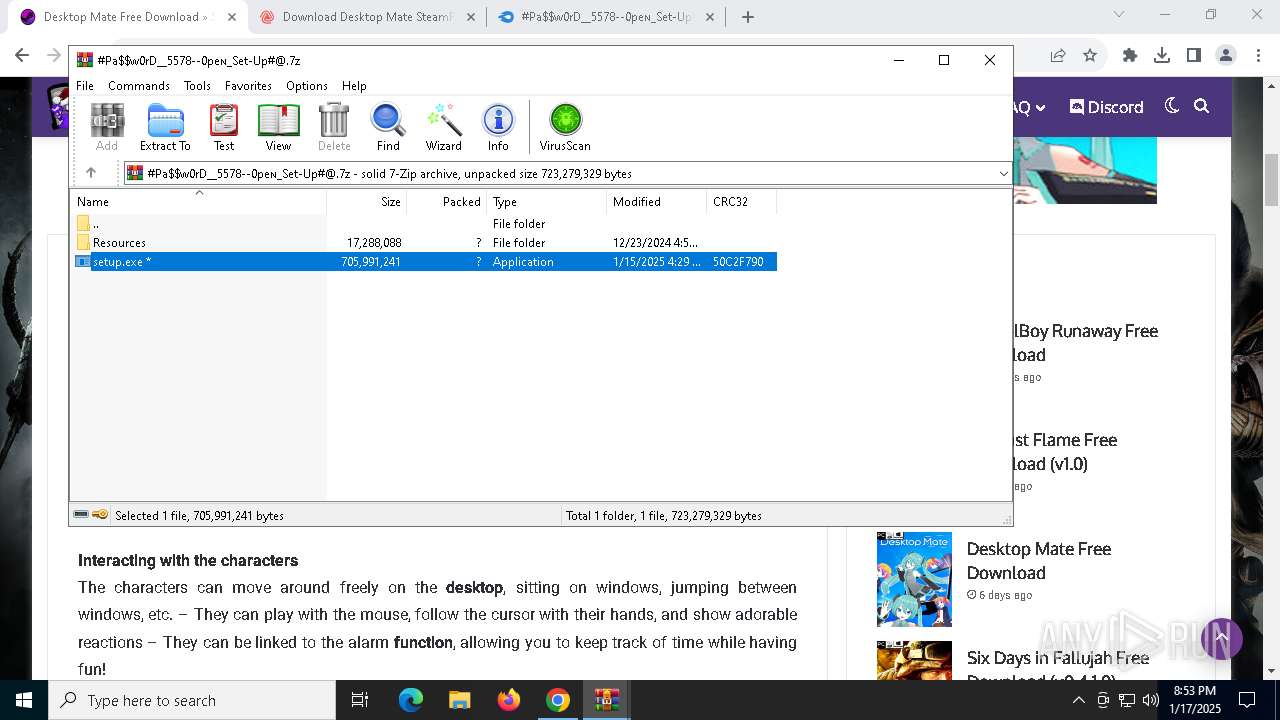Viewport: 1280px width, 720px height.
Task: Click the drive icon in status bar
Action: [81, 515]
